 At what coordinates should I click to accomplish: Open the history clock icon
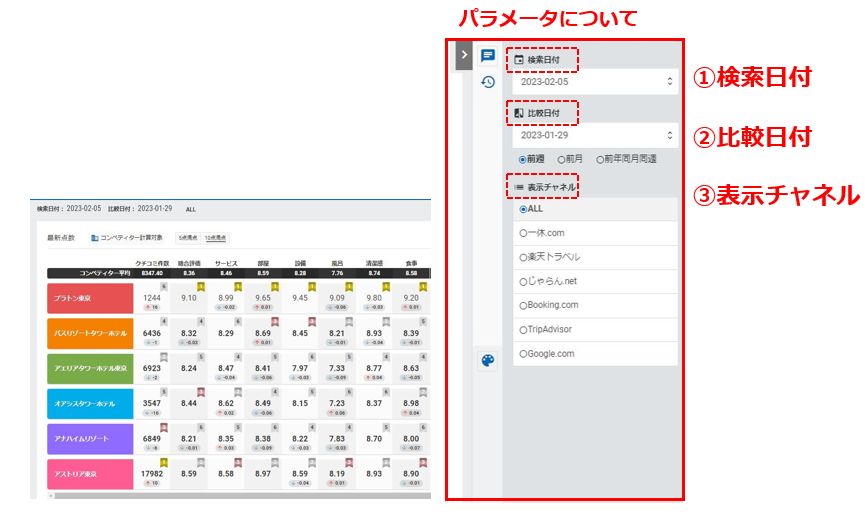[487, 82]
